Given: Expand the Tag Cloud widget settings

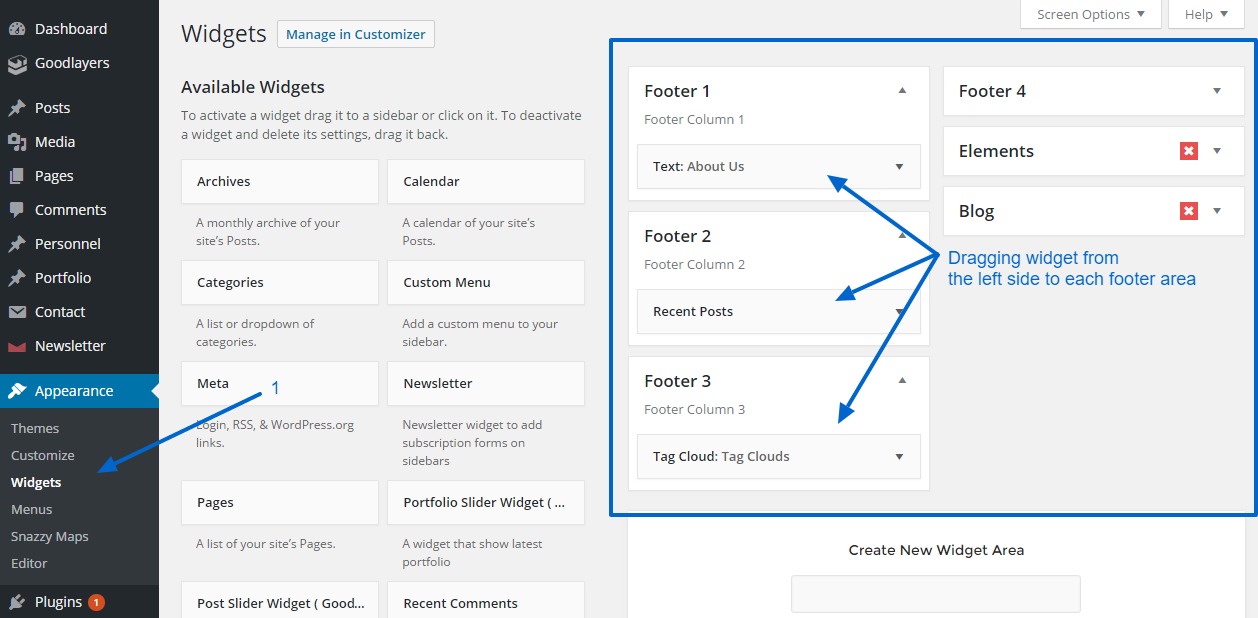Looking at the screenshot, I should point(899,457).
